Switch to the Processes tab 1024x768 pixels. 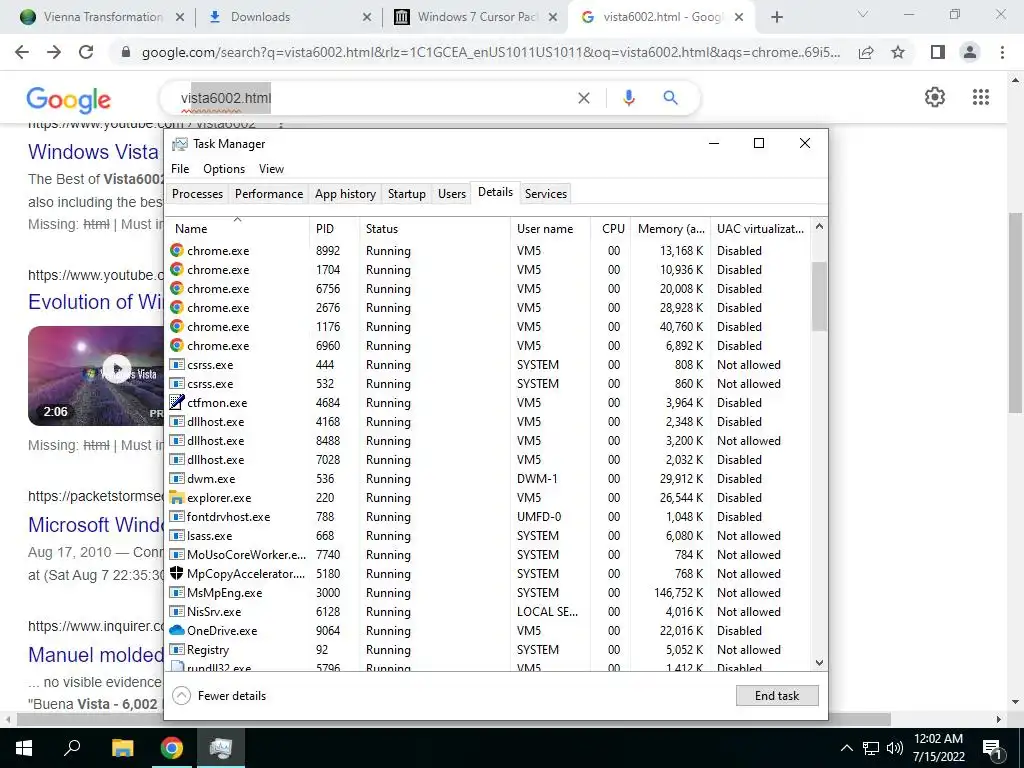pyautogui.click(x=197, y=193)
